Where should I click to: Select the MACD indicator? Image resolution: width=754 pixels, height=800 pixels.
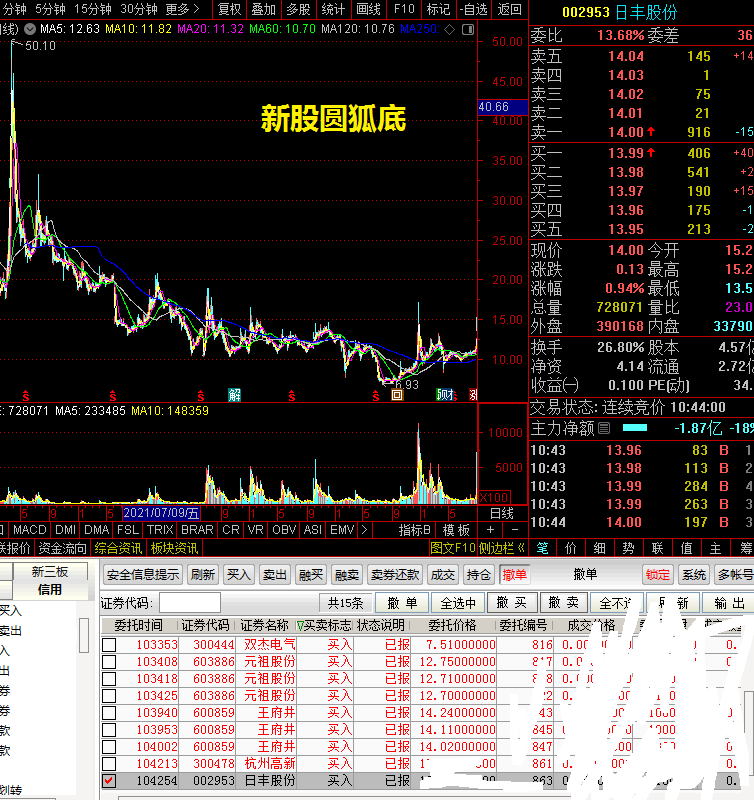pos(30,530)
